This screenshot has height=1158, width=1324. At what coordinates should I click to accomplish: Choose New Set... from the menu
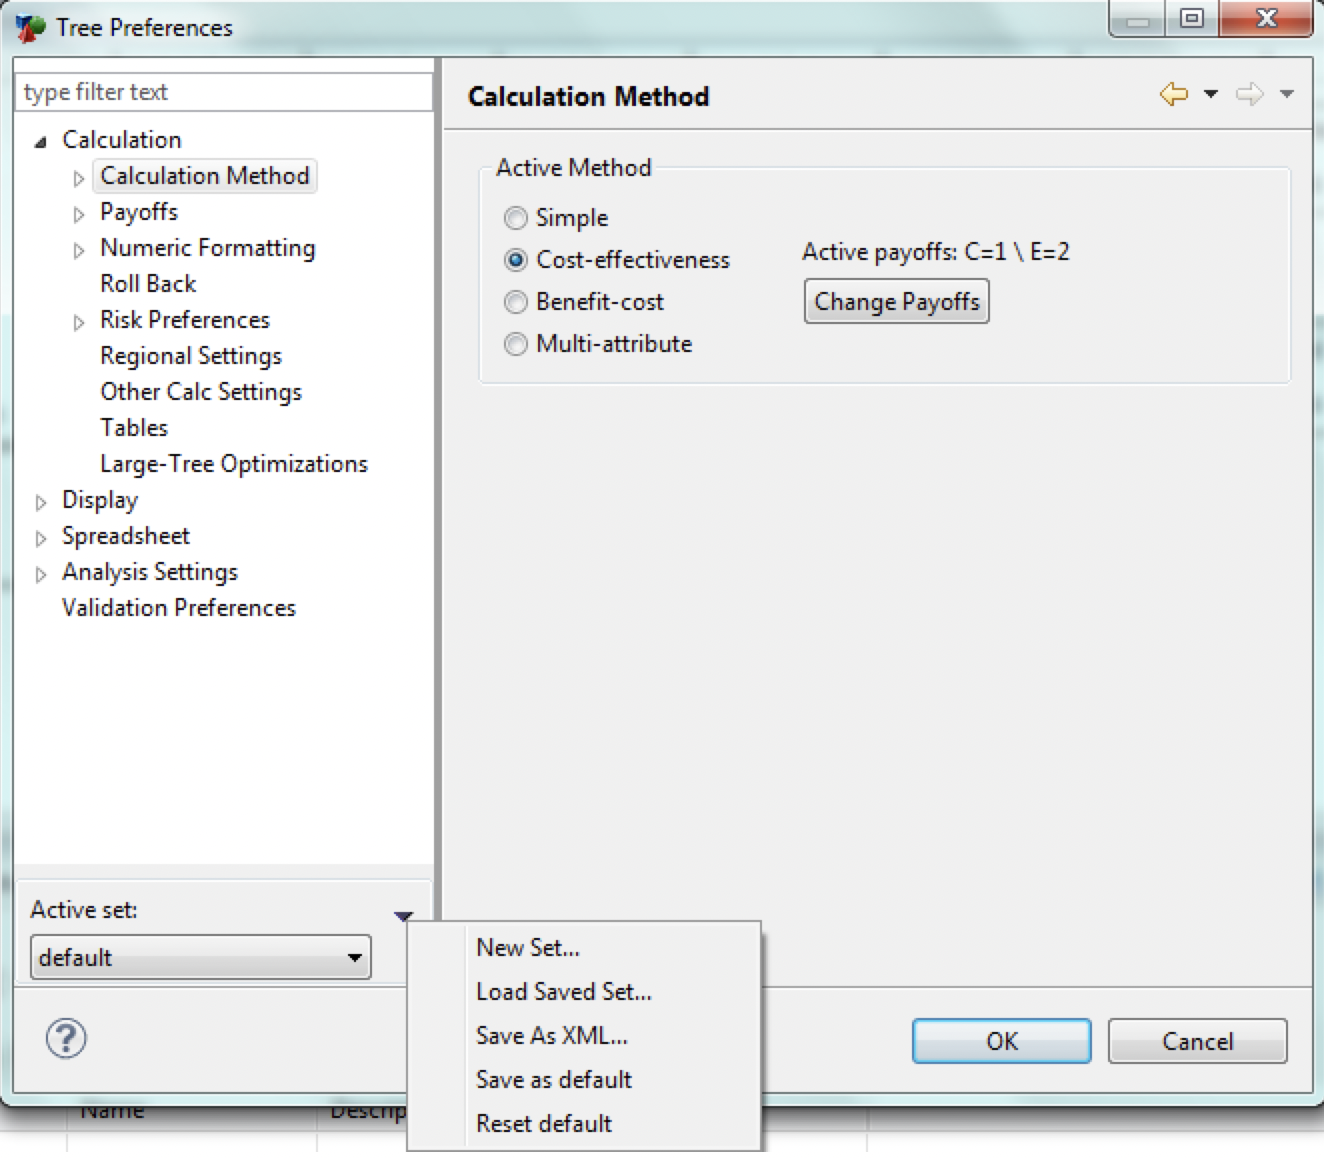click(x=527, y=947)
